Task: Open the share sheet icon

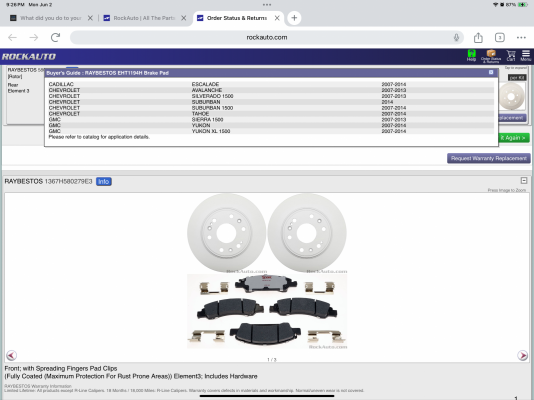Action: coord(478,37)
